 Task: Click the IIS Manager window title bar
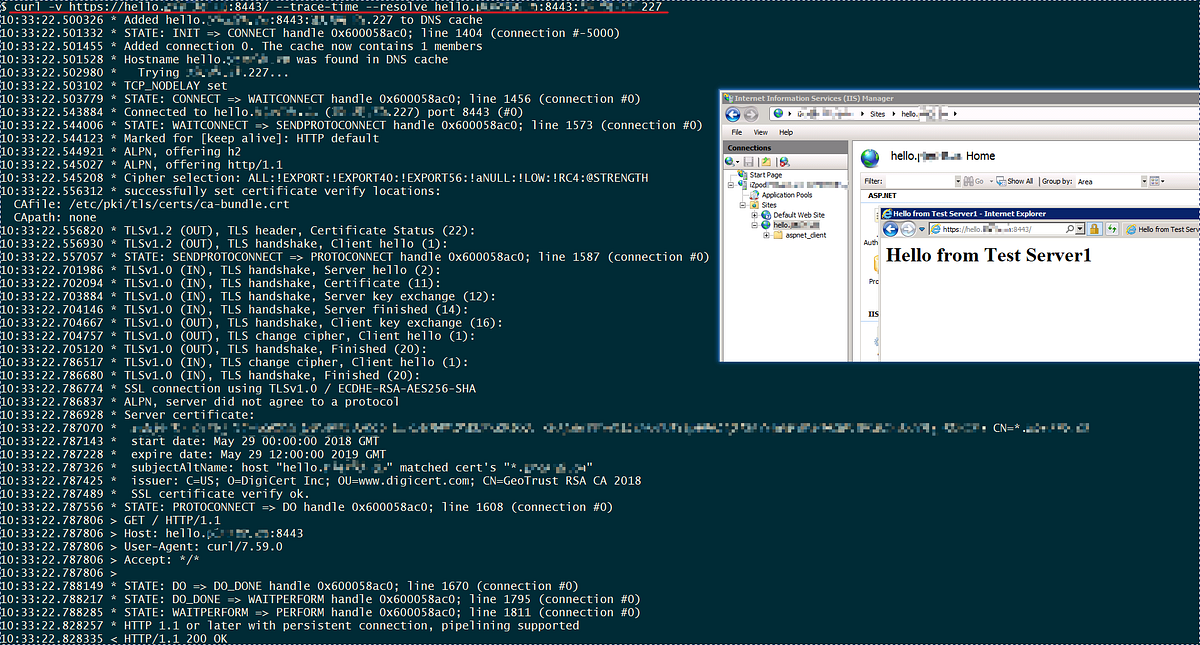960,98
